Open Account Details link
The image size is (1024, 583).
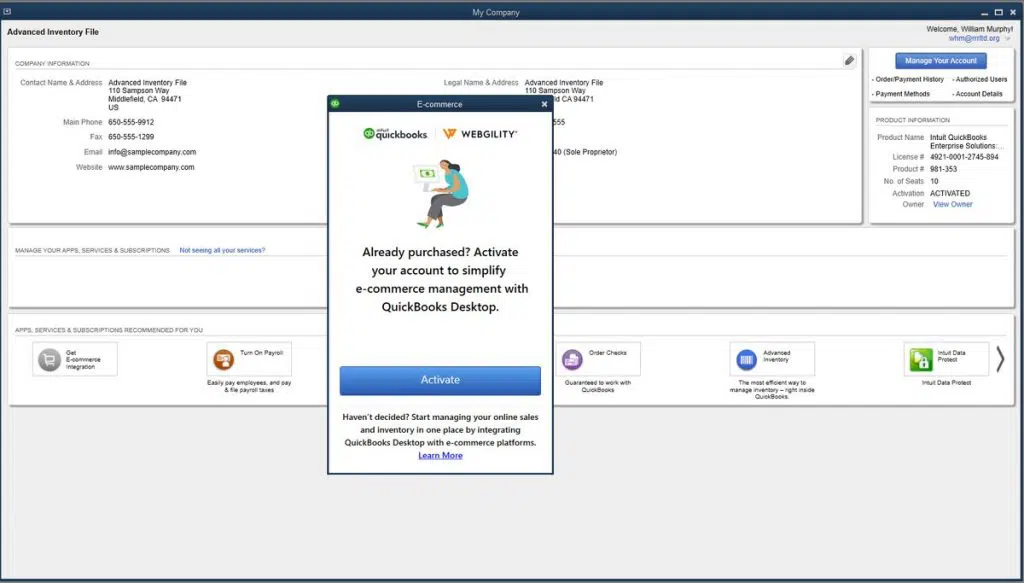[977, 94]
